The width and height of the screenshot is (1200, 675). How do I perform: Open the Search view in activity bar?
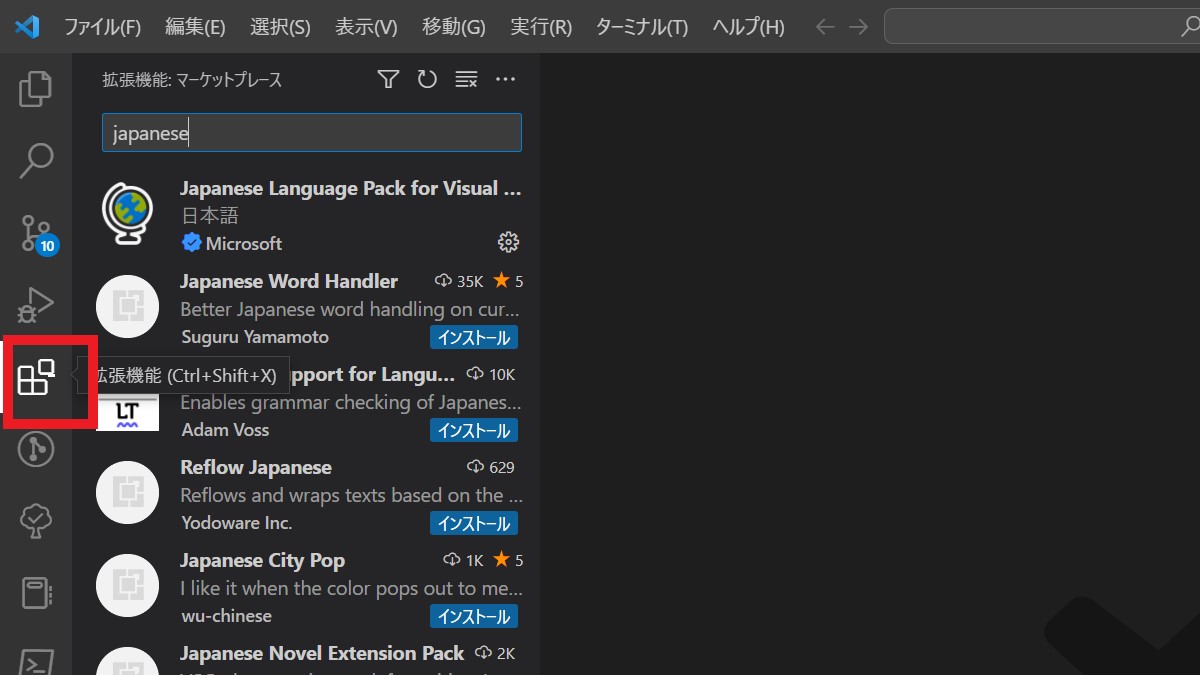point(36,160)
